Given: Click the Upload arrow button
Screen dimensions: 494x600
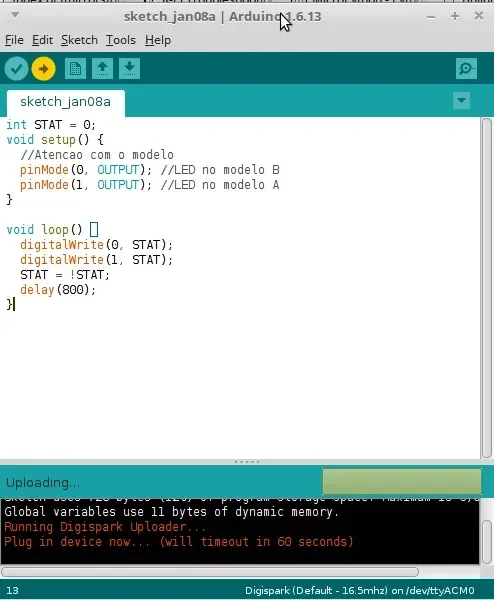Looking at the screenshot, I should click(44, 69).
